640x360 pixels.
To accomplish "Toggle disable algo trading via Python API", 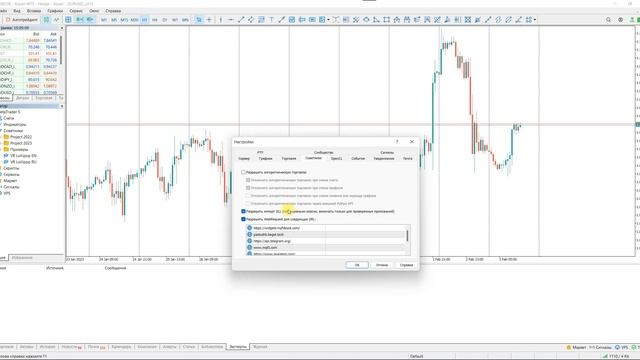I will click(248, 203).
